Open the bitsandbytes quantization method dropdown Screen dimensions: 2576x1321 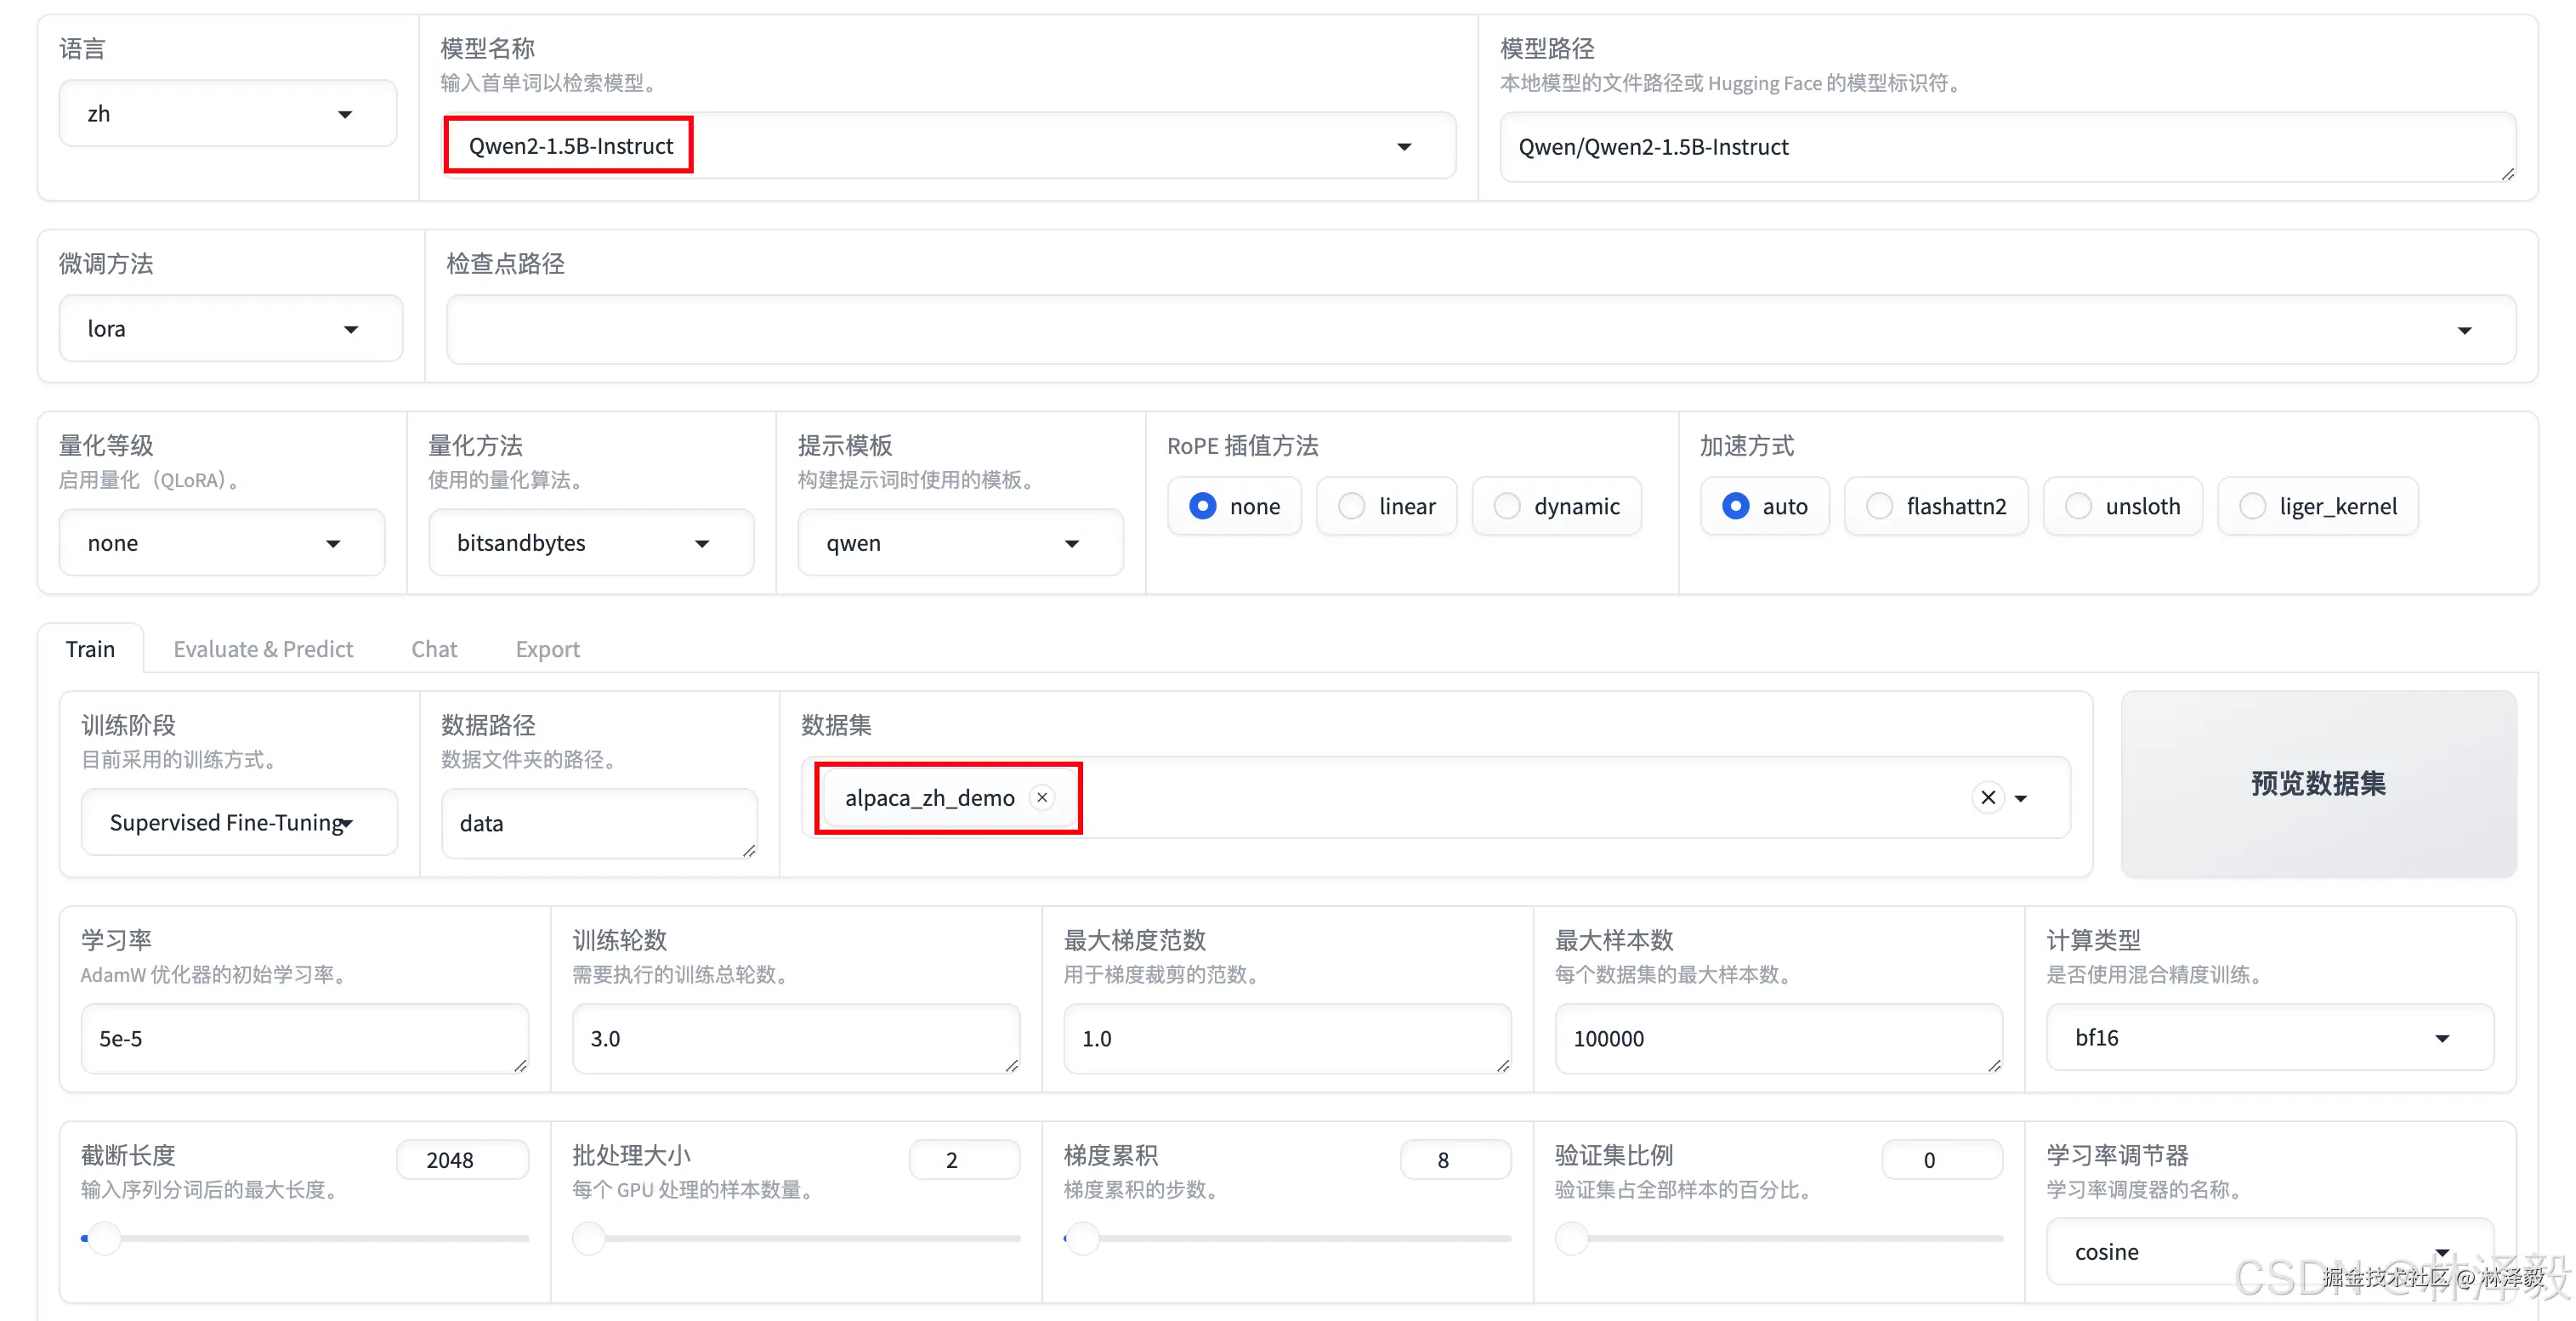(703, 542)
